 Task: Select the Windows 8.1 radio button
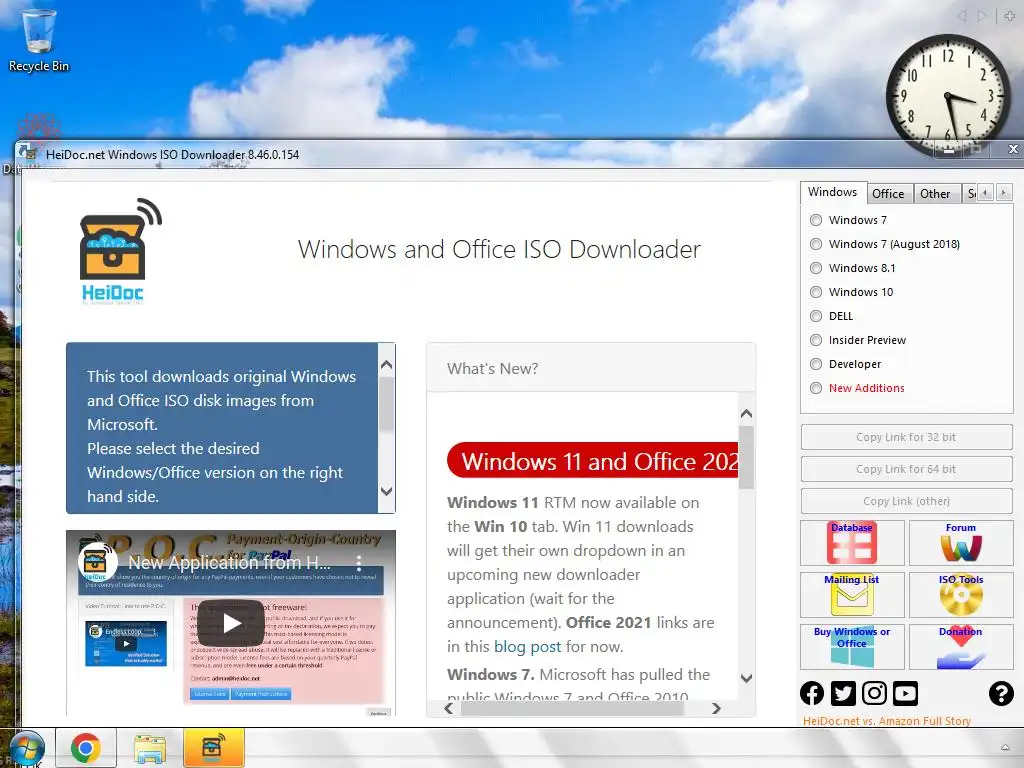click(816, 268)
